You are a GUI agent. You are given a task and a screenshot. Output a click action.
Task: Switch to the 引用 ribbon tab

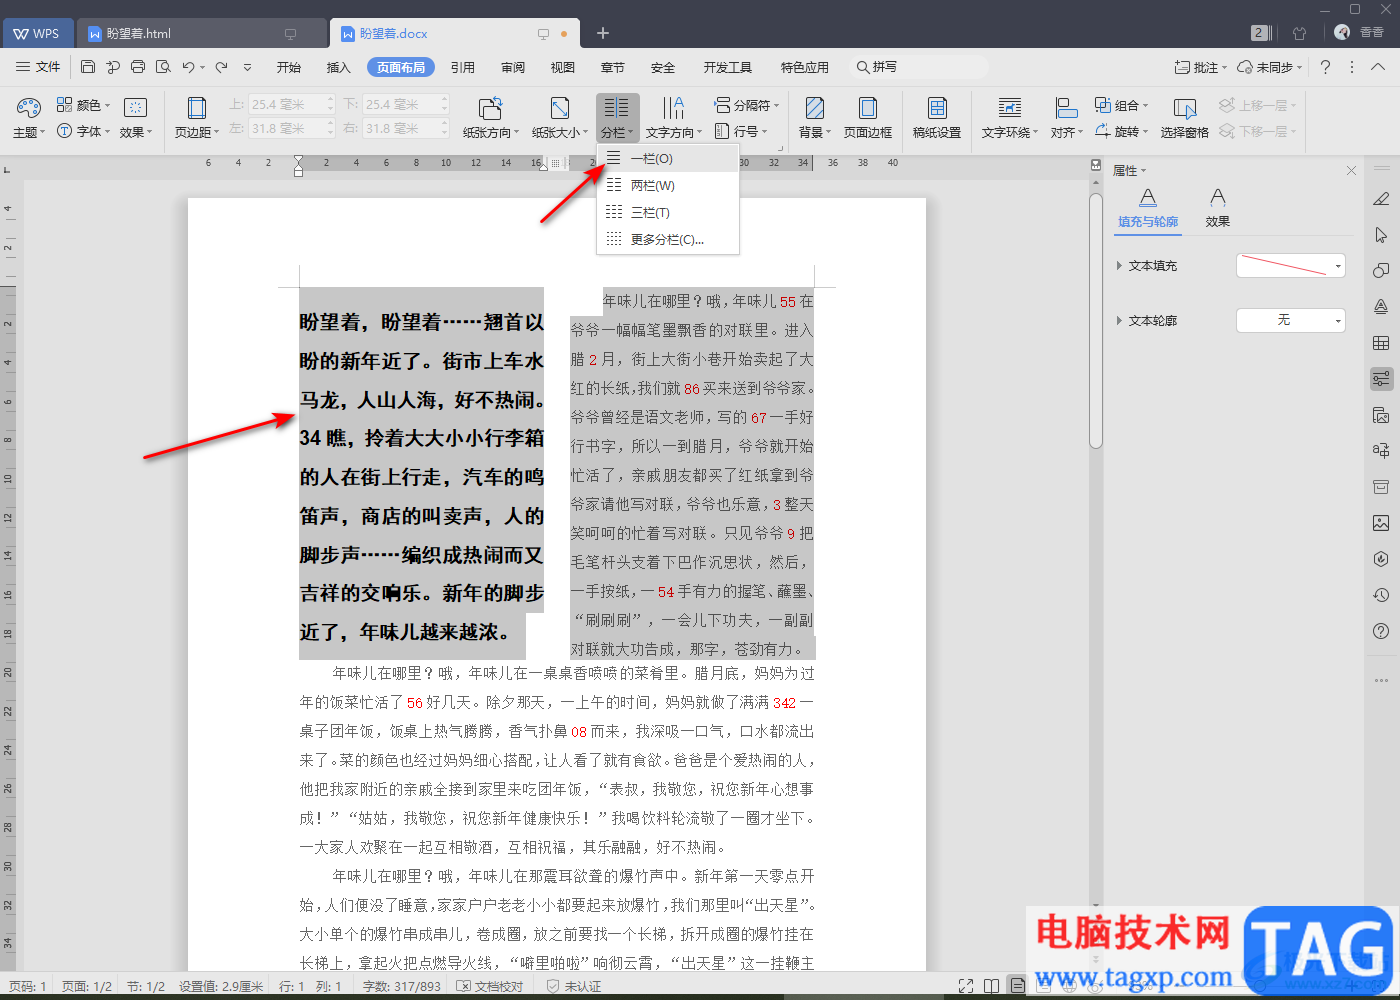point(463,67)
